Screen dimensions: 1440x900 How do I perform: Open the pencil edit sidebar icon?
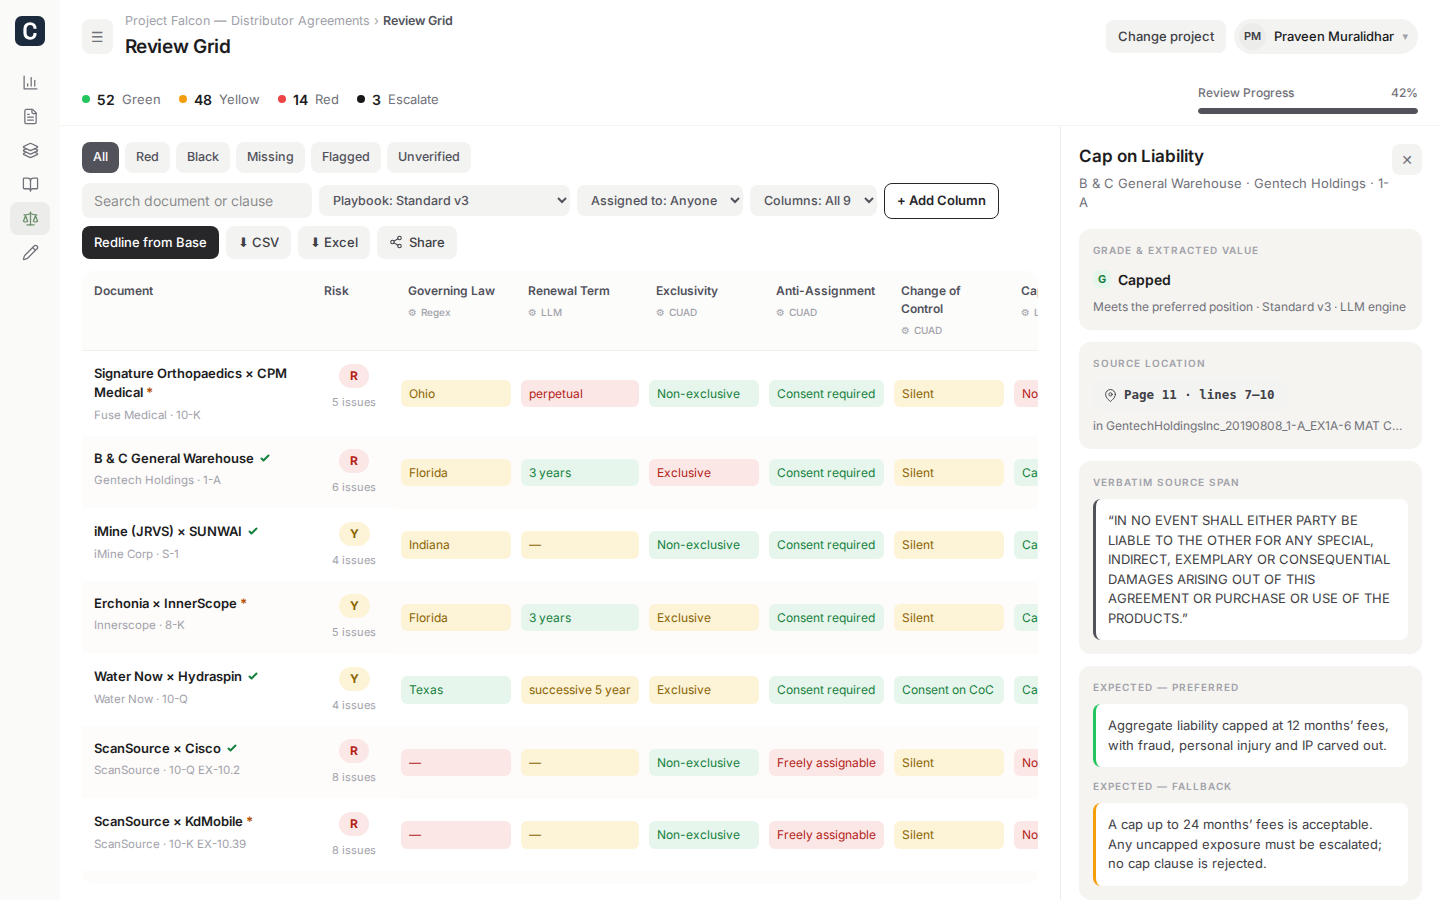point(30,253)
